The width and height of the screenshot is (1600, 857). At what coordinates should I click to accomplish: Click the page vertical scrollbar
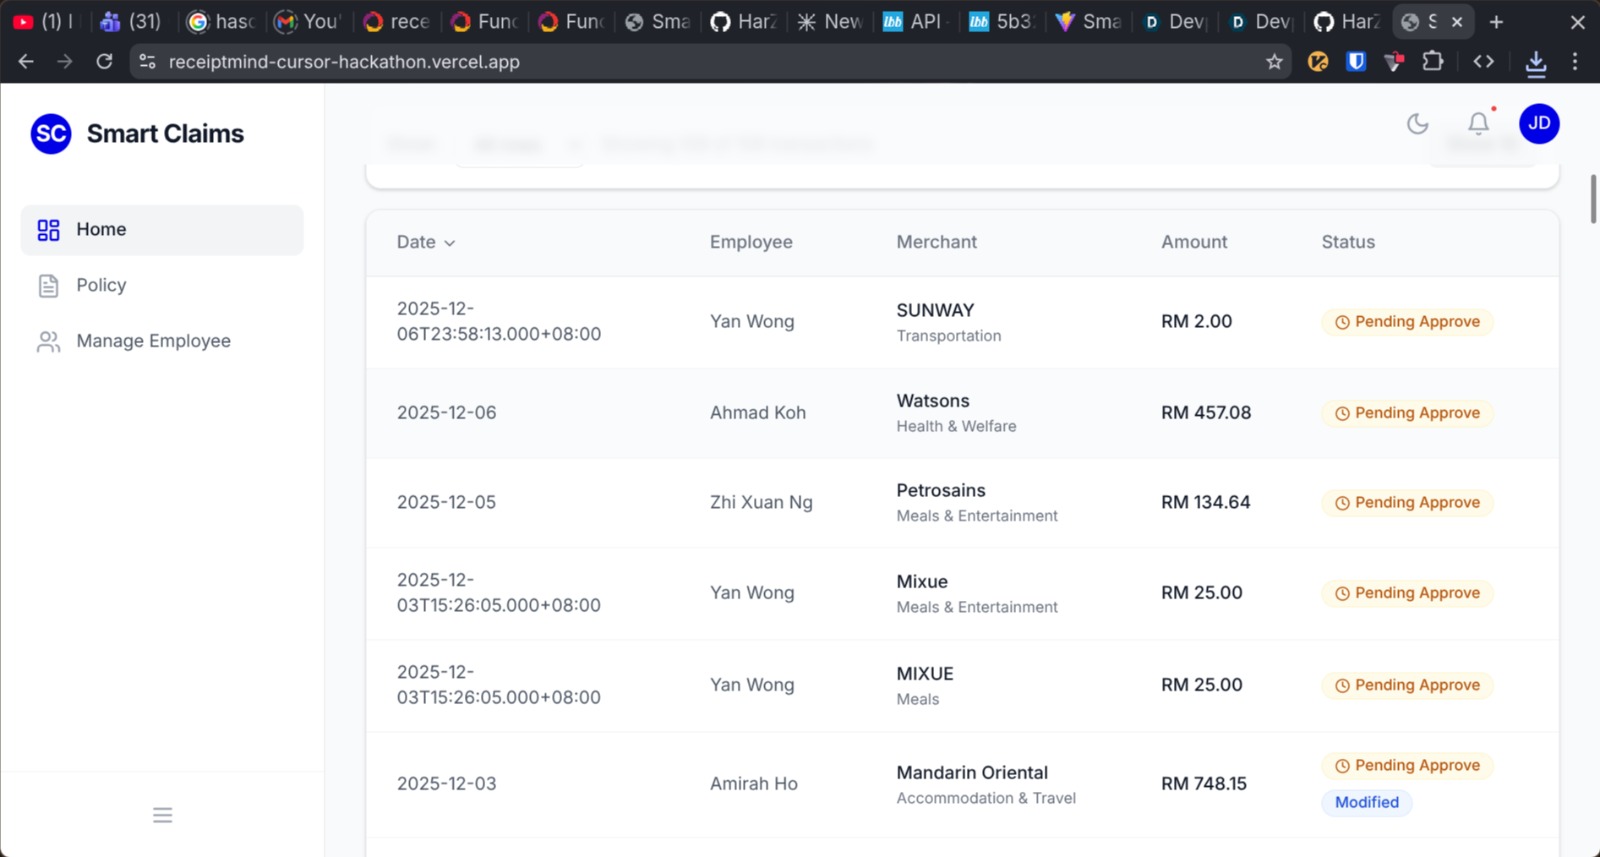tap(1593, 200)
